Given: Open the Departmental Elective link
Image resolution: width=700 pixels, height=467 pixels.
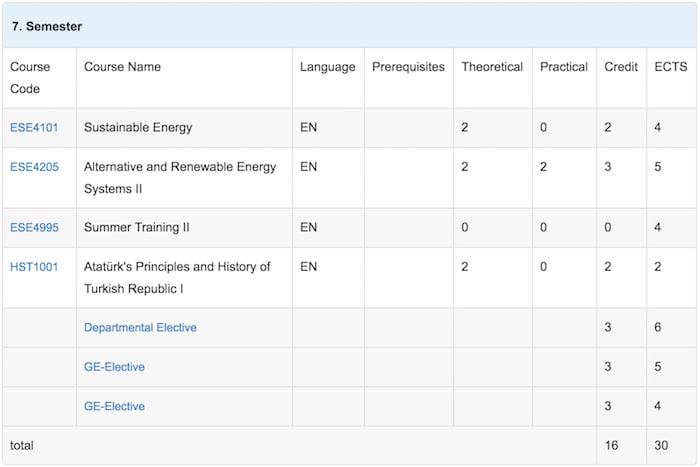Looking at the screenshot, I should tap(140, 328).
